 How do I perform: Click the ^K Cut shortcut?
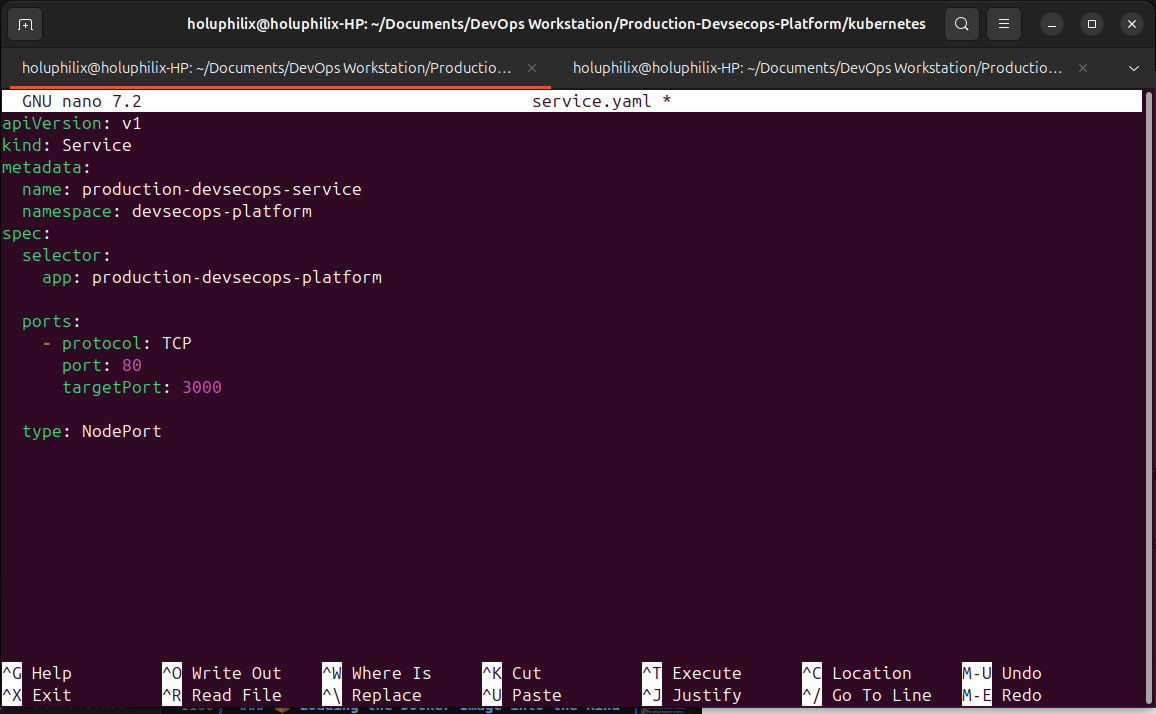coord(512,673)
